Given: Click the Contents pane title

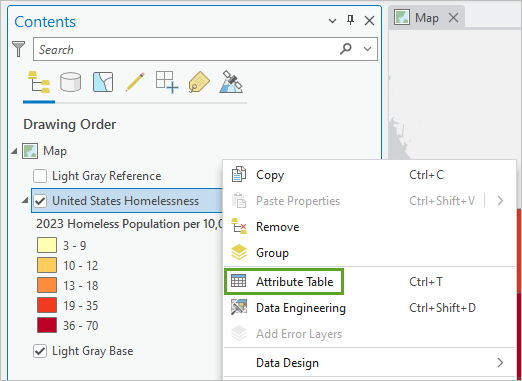Looking at the screenshot, I should (45, 22).
